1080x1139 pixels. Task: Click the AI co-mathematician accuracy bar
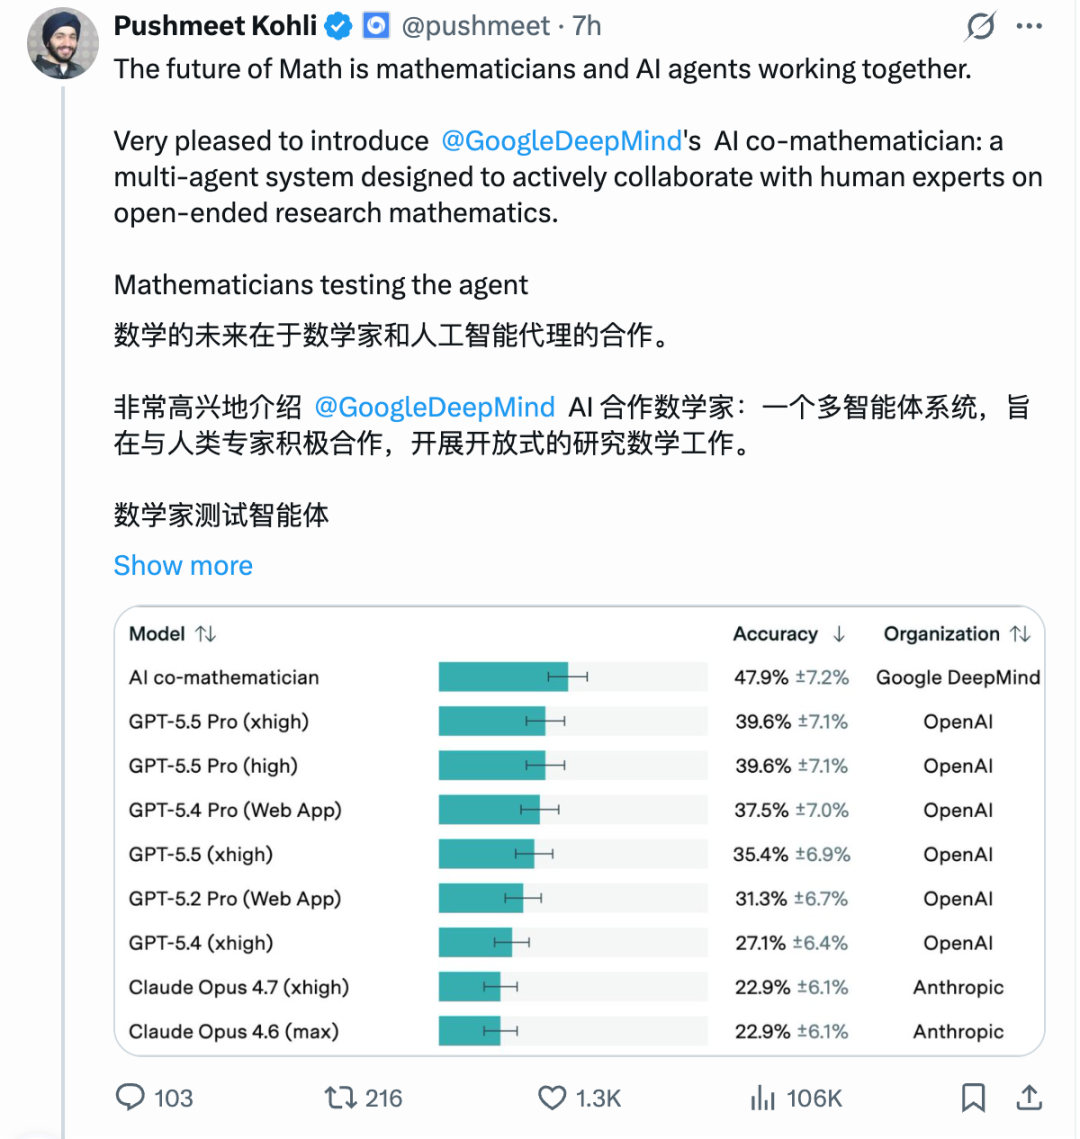pos(573,677)
